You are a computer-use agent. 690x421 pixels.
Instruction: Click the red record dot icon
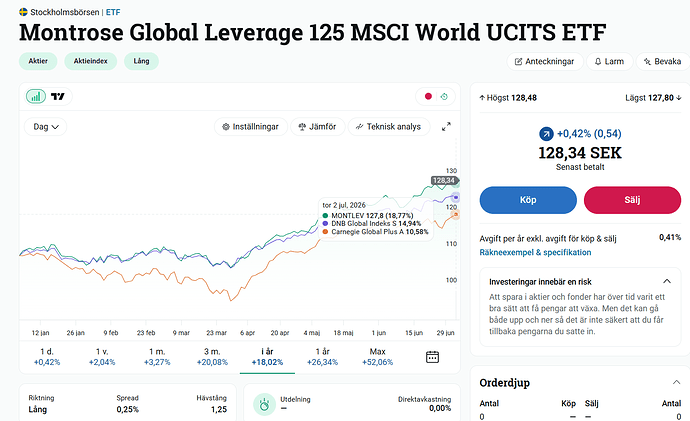coord(428,96)
